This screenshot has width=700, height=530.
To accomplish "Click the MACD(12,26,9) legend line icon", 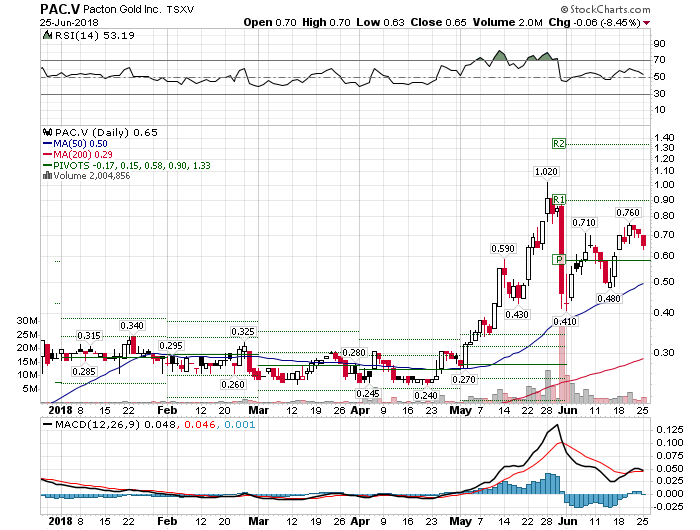I will coord(46,425).
